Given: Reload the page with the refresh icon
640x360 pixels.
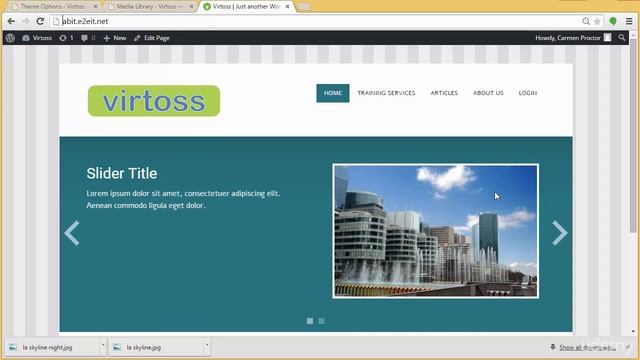Looking at the screenshot, I should click(40, 21).
